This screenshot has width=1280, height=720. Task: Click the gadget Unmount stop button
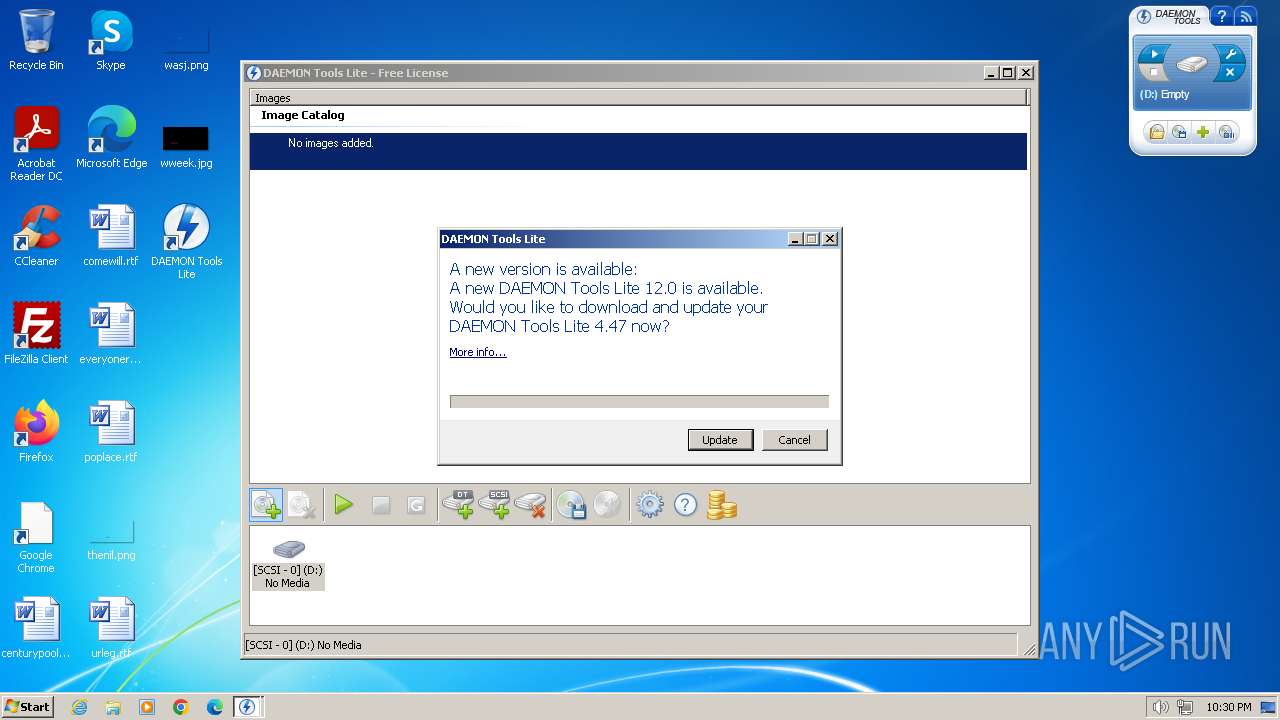[1154, 72]
